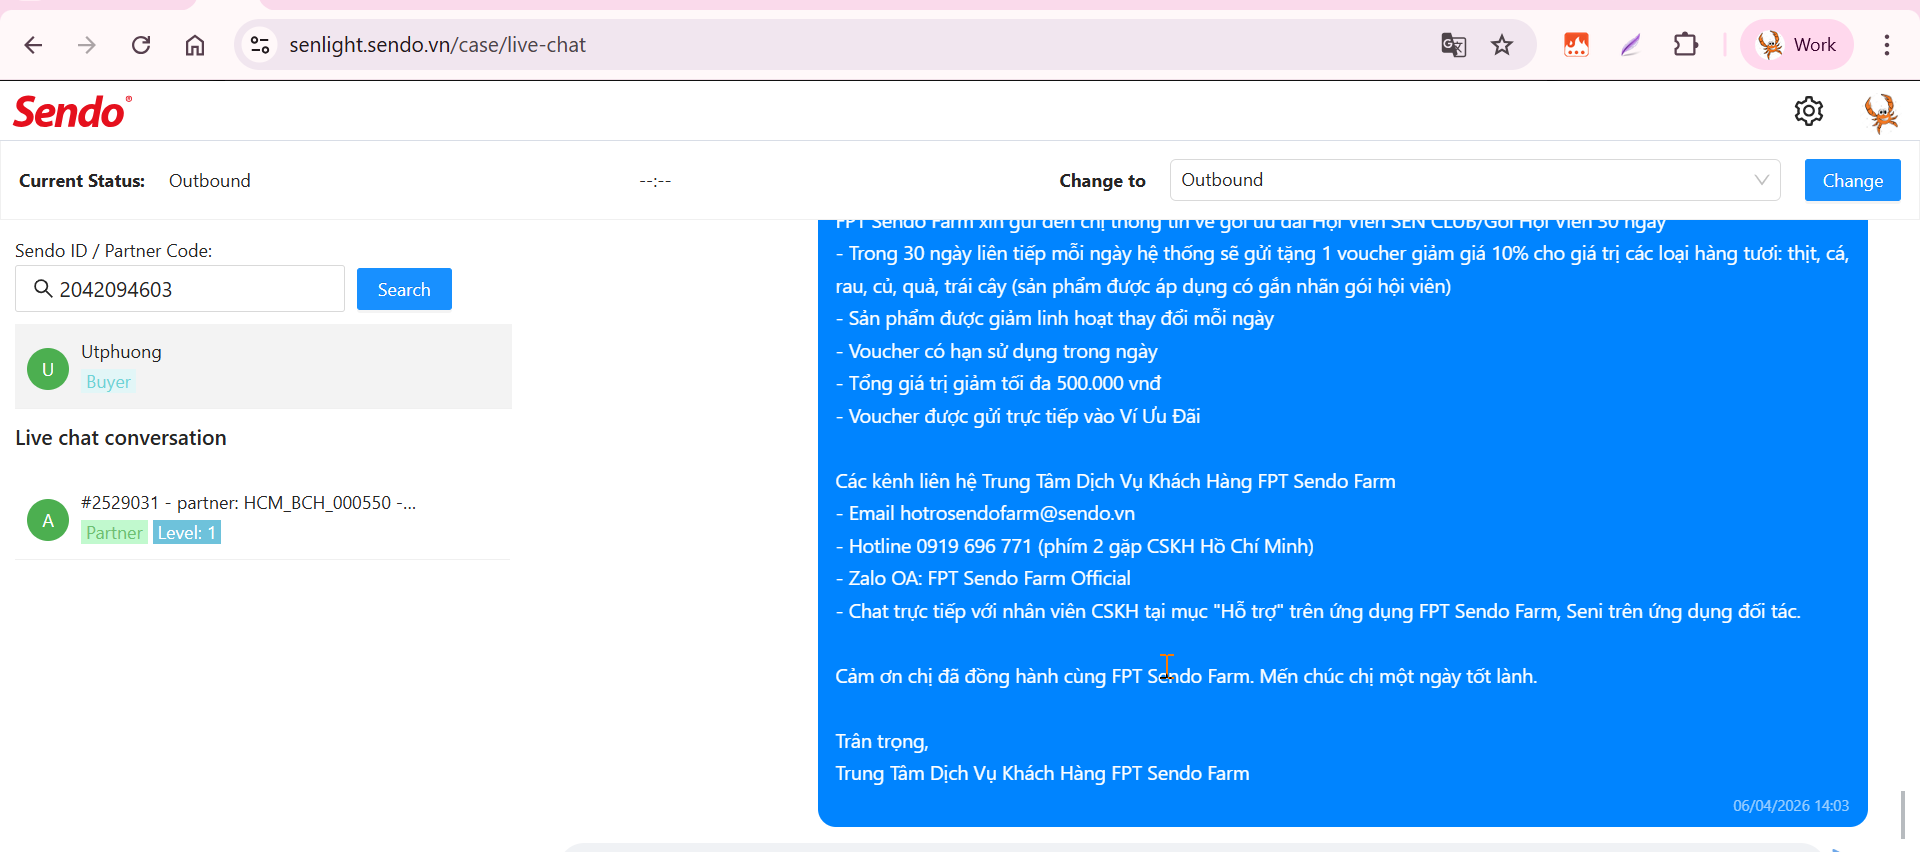Click the Hotline 0919 696 771 line
1920x852 pixels.
coord(1075,546)
